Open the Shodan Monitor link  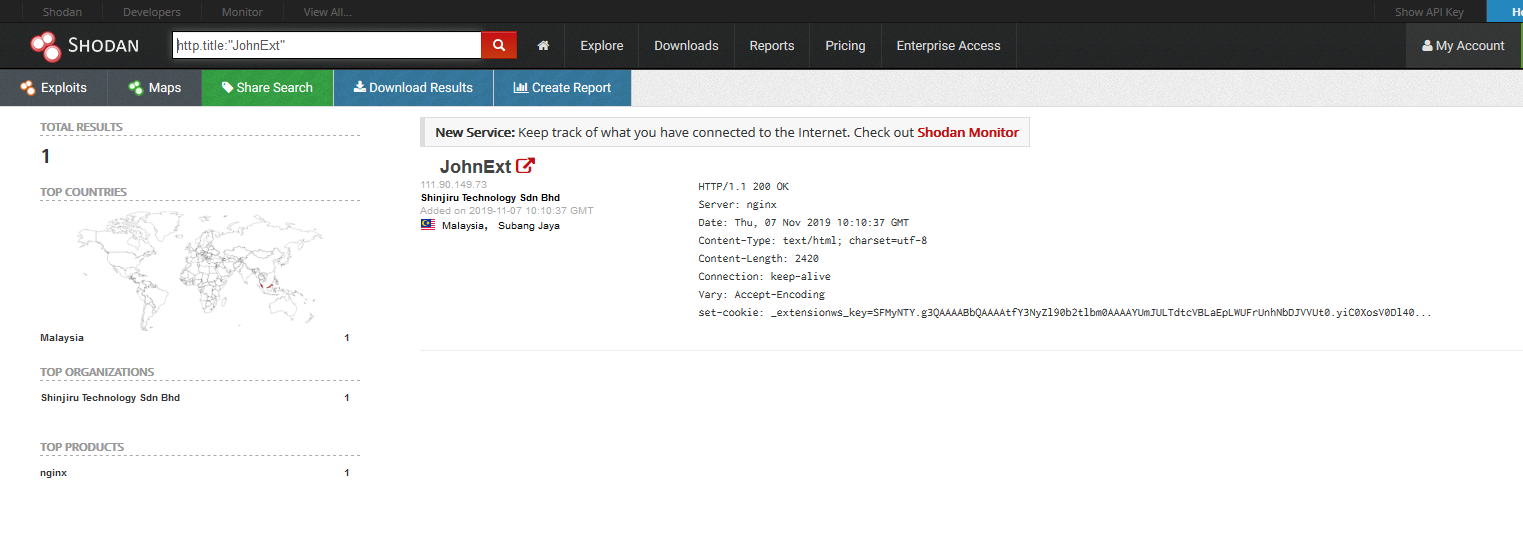[x=968, y=132]
